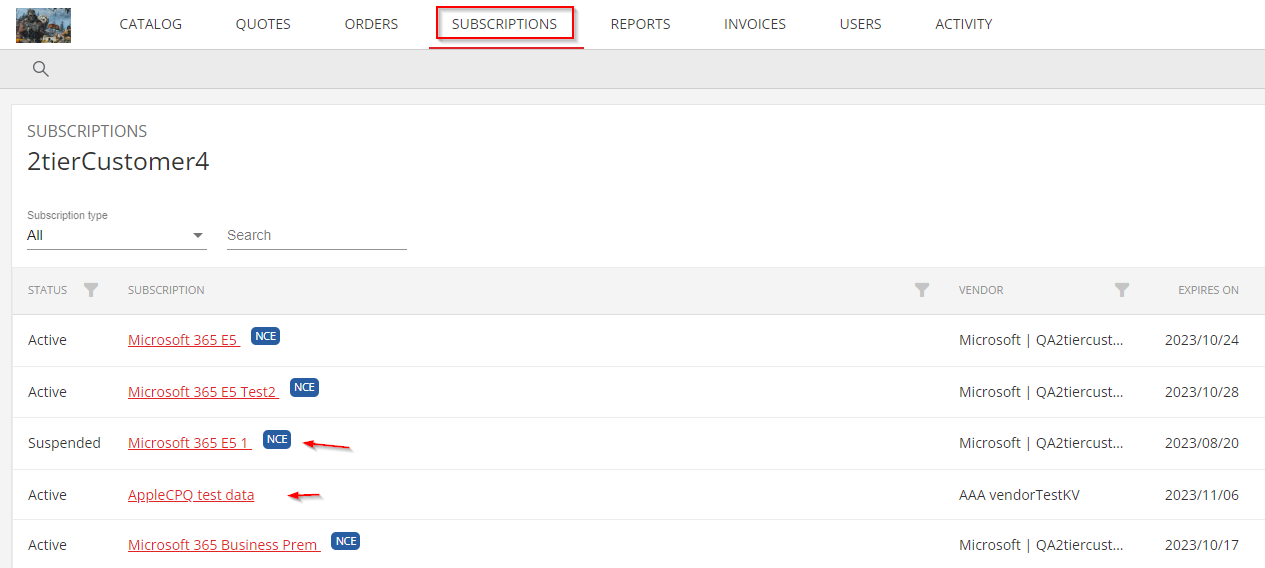
Task: Open Microsoft 365 E5 Test2 link
Action: coord(203,392)
